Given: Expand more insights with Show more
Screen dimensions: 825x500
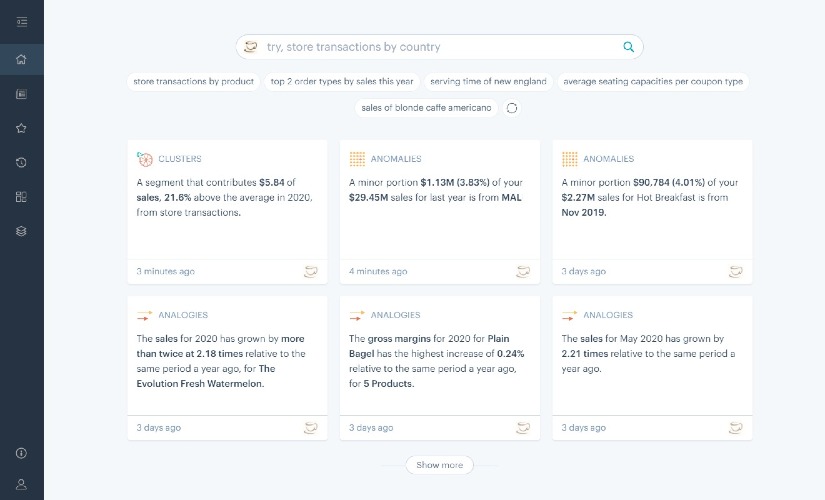Looking at the screenshot, I should (439, 465).
